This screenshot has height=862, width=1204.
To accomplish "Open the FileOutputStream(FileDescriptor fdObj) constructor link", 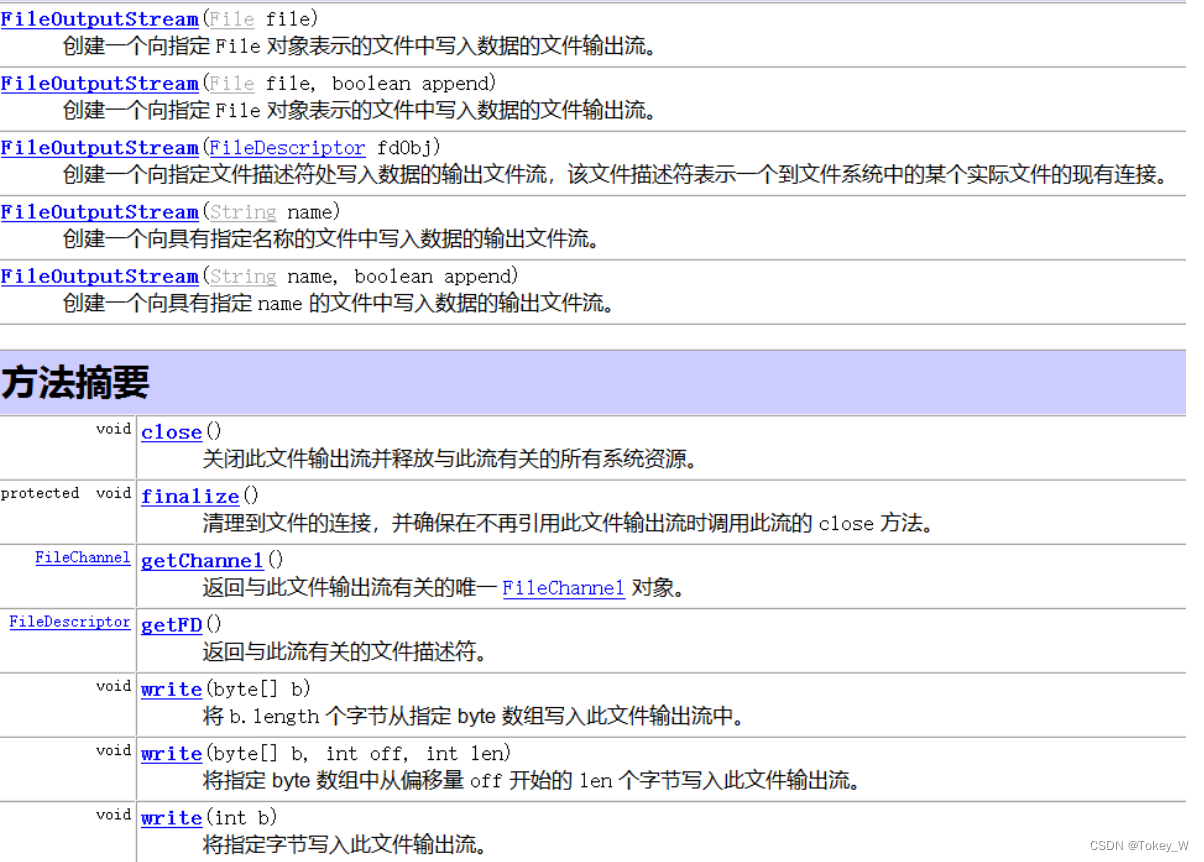I will pos(98,147).
